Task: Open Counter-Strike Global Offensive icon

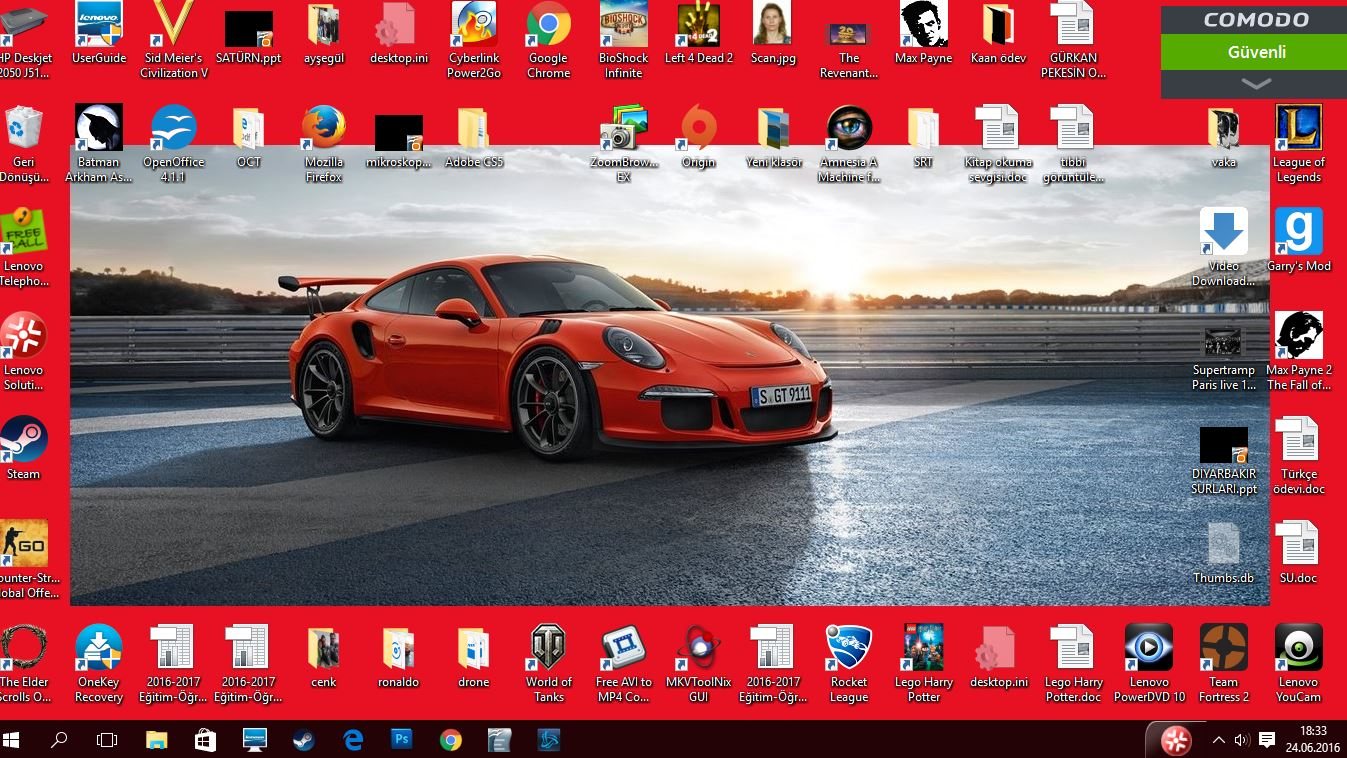Action: coord(24,560)
